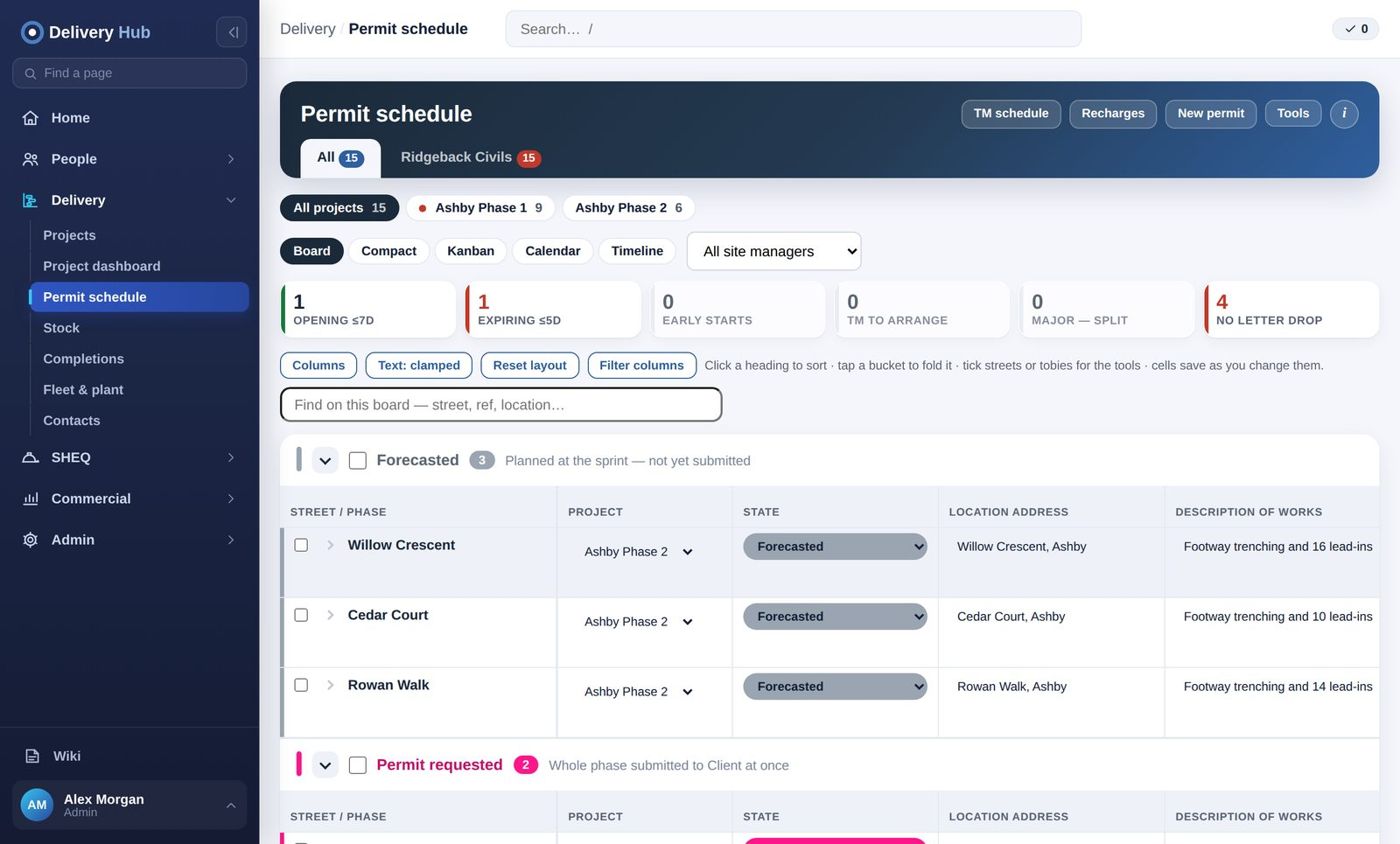The height and width of the screenshot is (844, 1400).
Task: Open the Stock page in the sidebar
Action: (139, 328)
